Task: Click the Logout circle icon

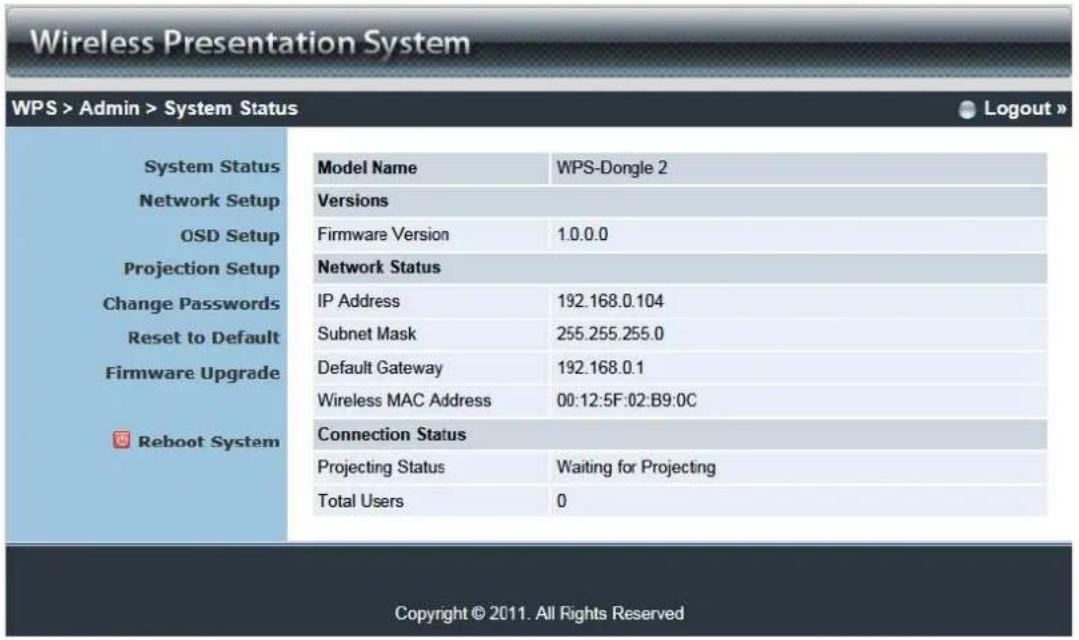Action: [967, 109]
